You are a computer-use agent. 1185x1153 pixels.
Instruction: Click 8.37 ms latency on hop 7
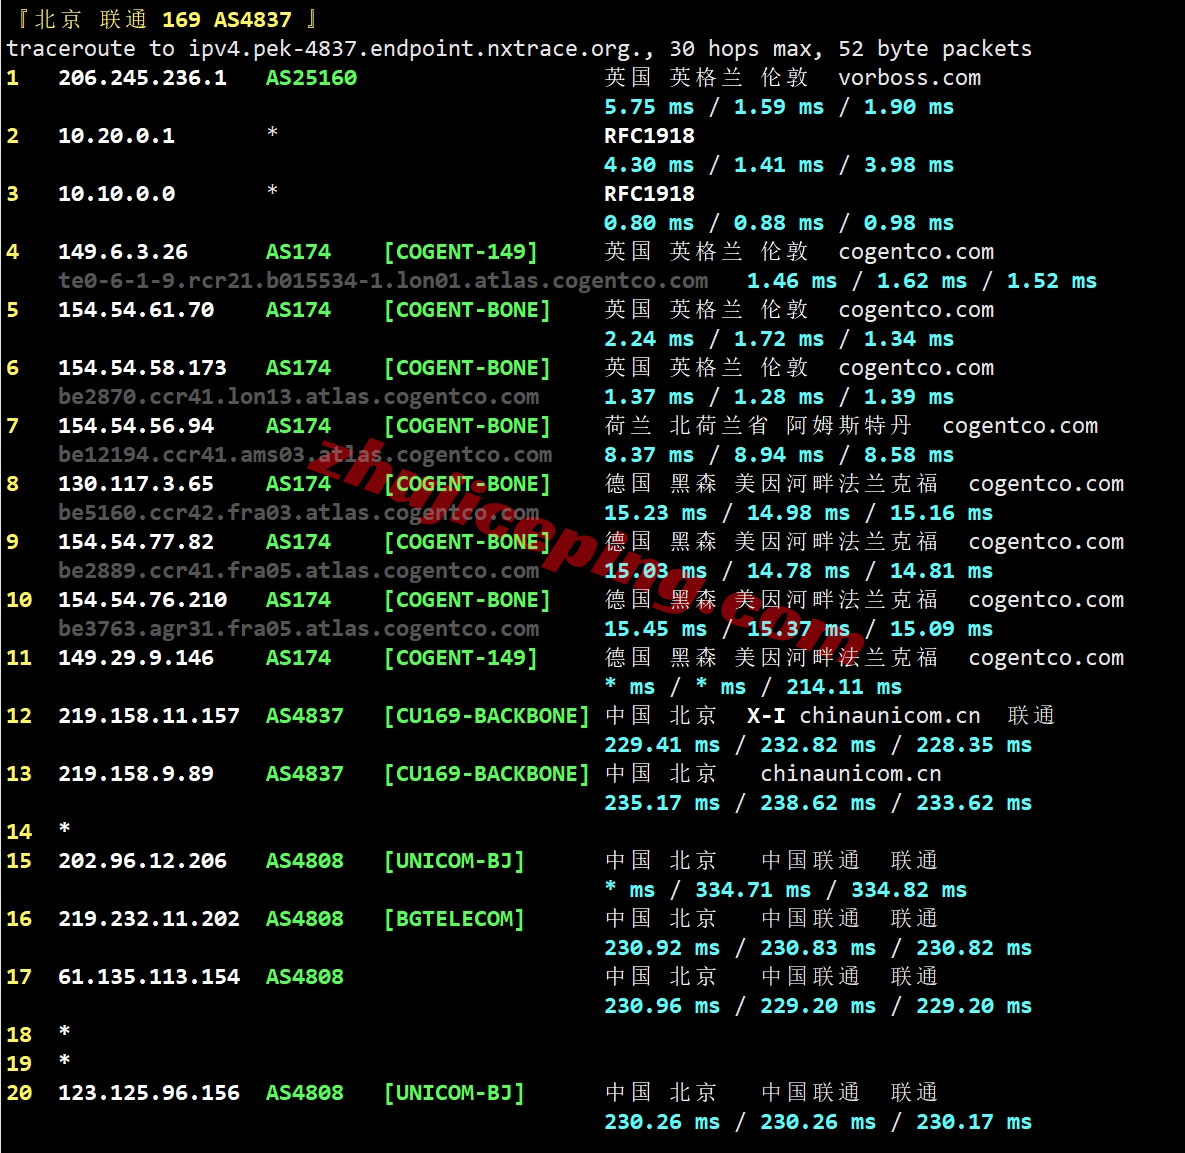click(x=649, y=455)
